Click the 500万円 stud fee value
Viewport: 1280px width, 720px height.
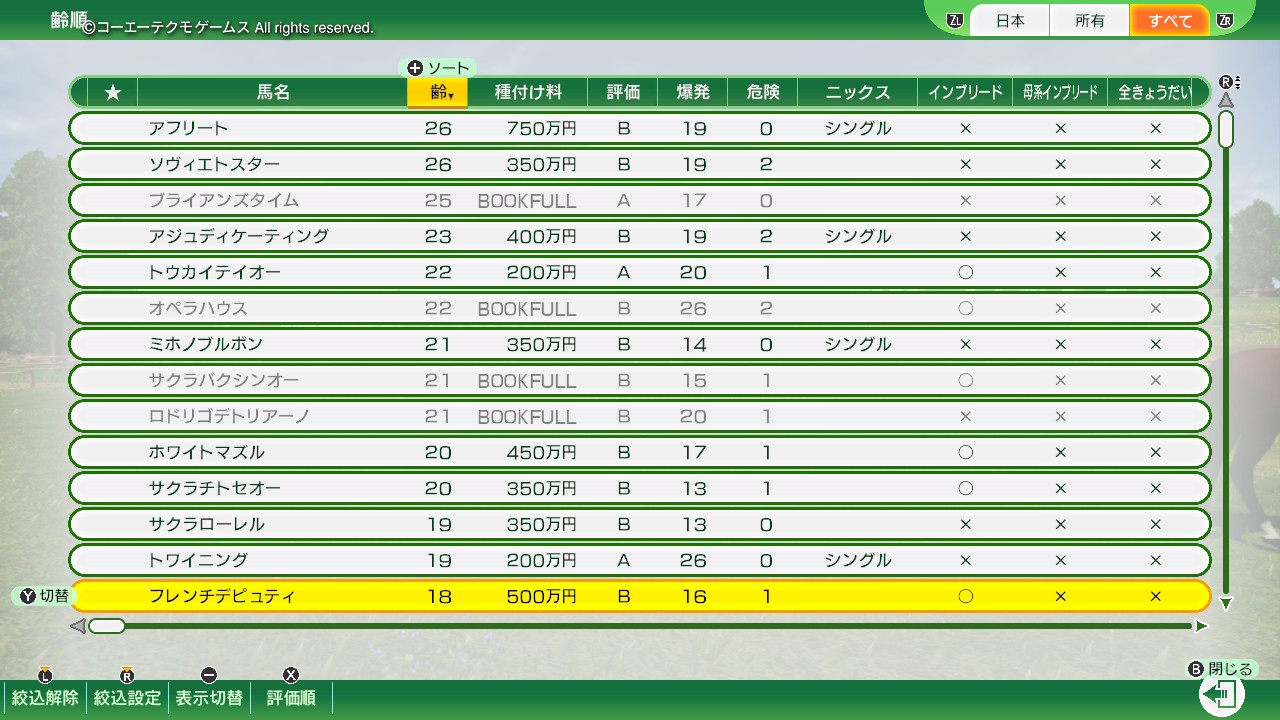[x=541, y=596]
